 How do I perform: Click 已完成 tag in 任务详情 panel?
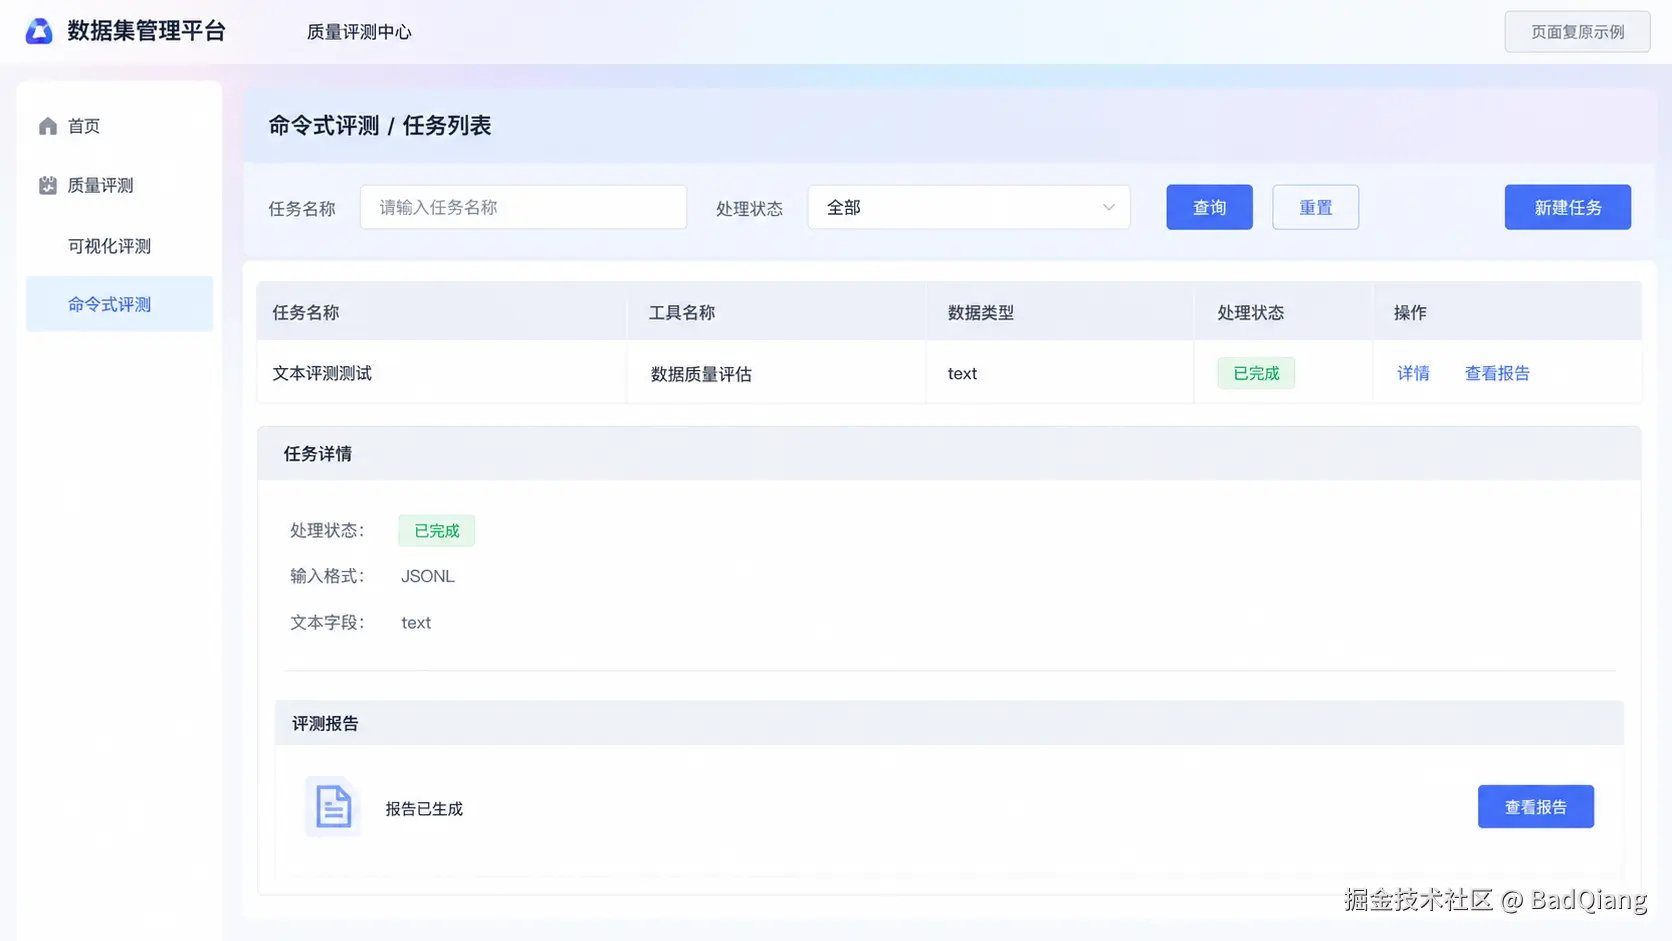(x=437, y=531)
